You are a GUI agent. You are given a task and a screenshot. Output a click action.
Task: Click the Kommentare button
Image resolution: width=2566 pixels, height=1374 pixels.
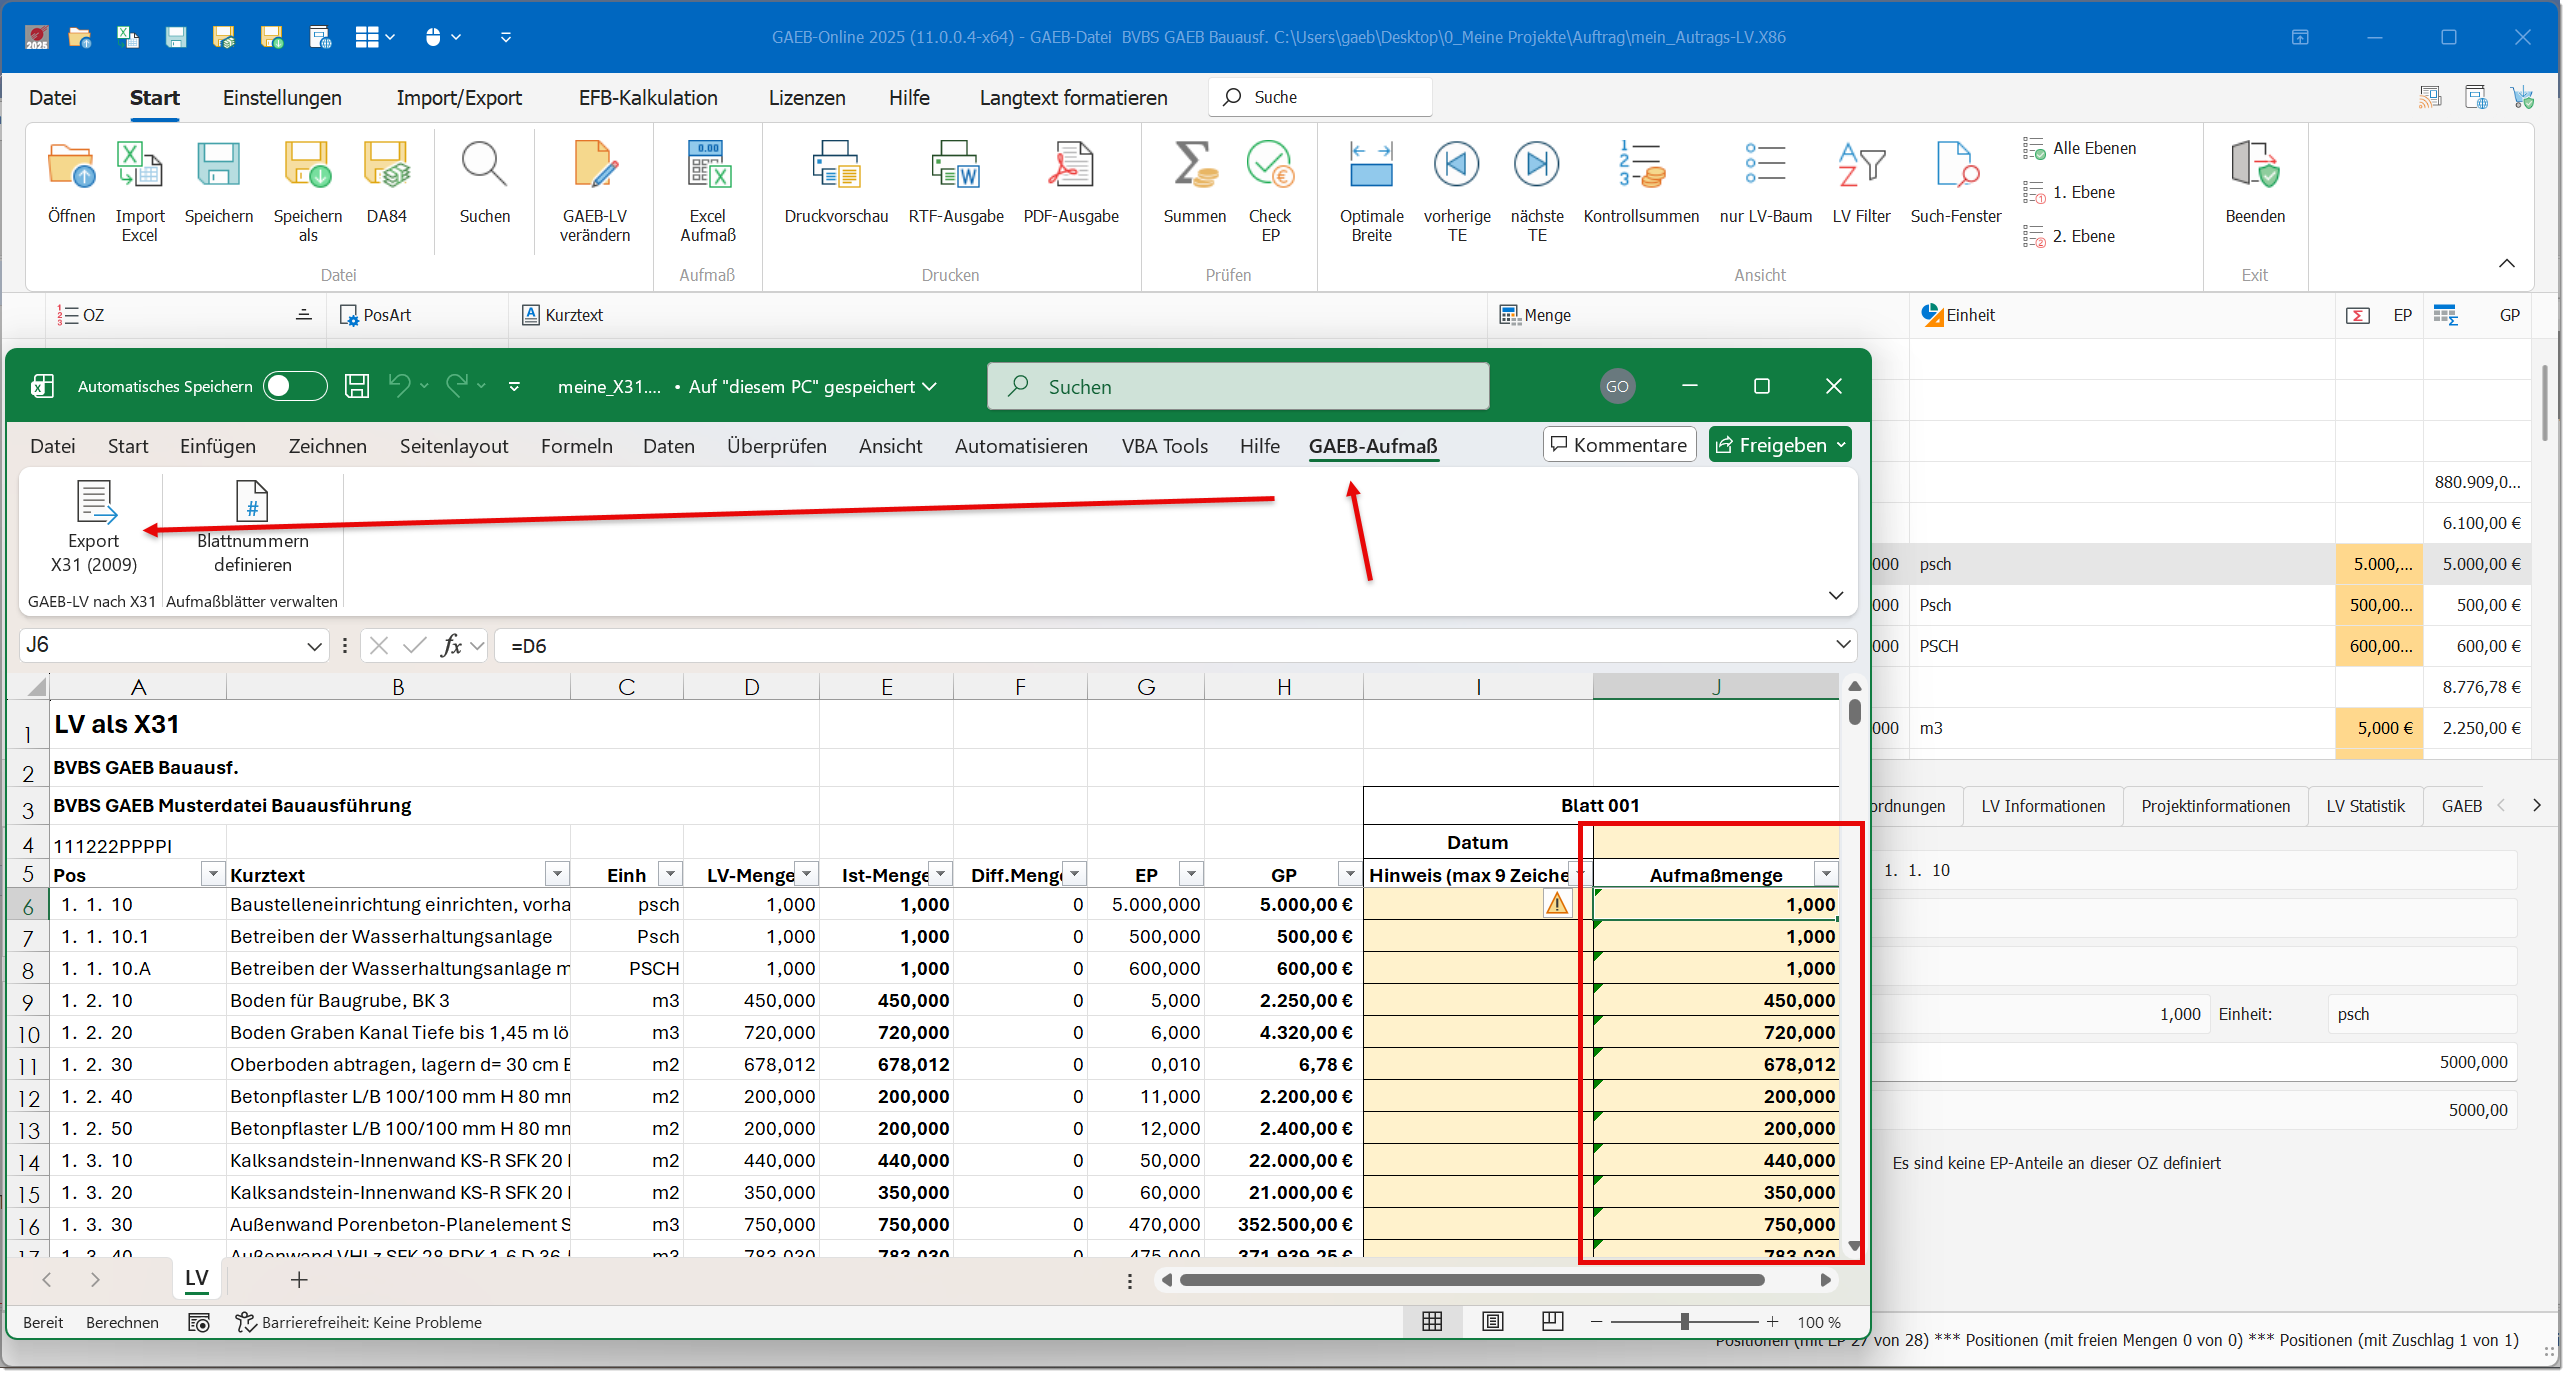pyautogui.click(x=1619, y=445)
